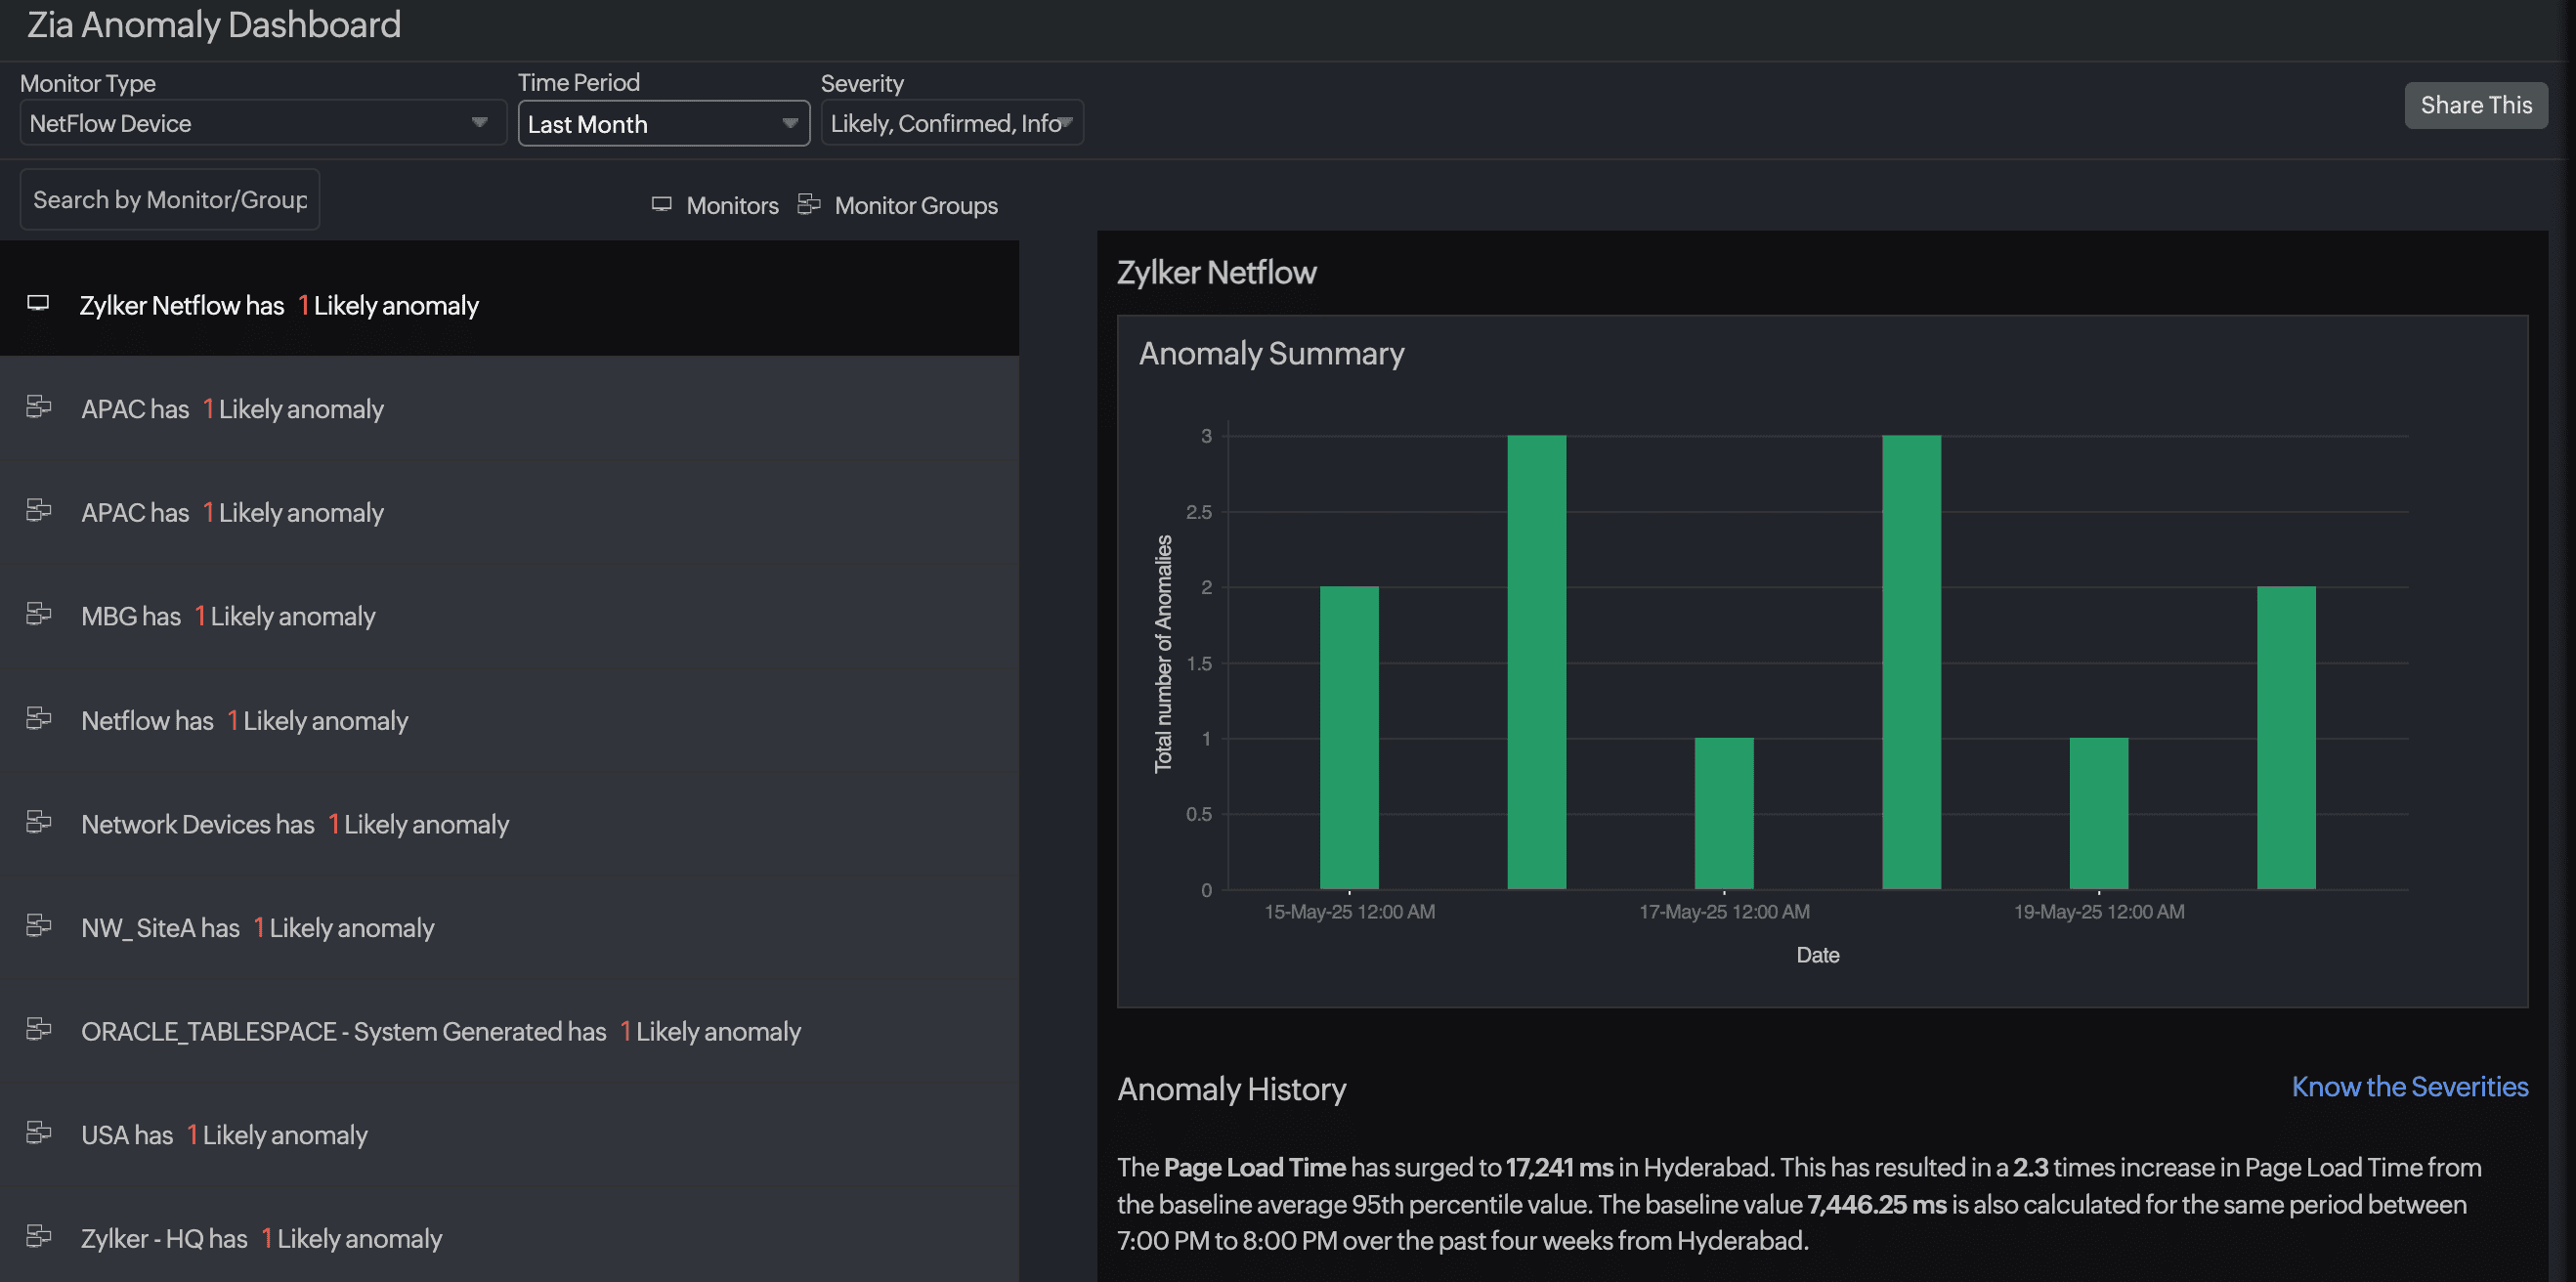Click the monitor icon beside Zylker Netflow

point(38,301)
